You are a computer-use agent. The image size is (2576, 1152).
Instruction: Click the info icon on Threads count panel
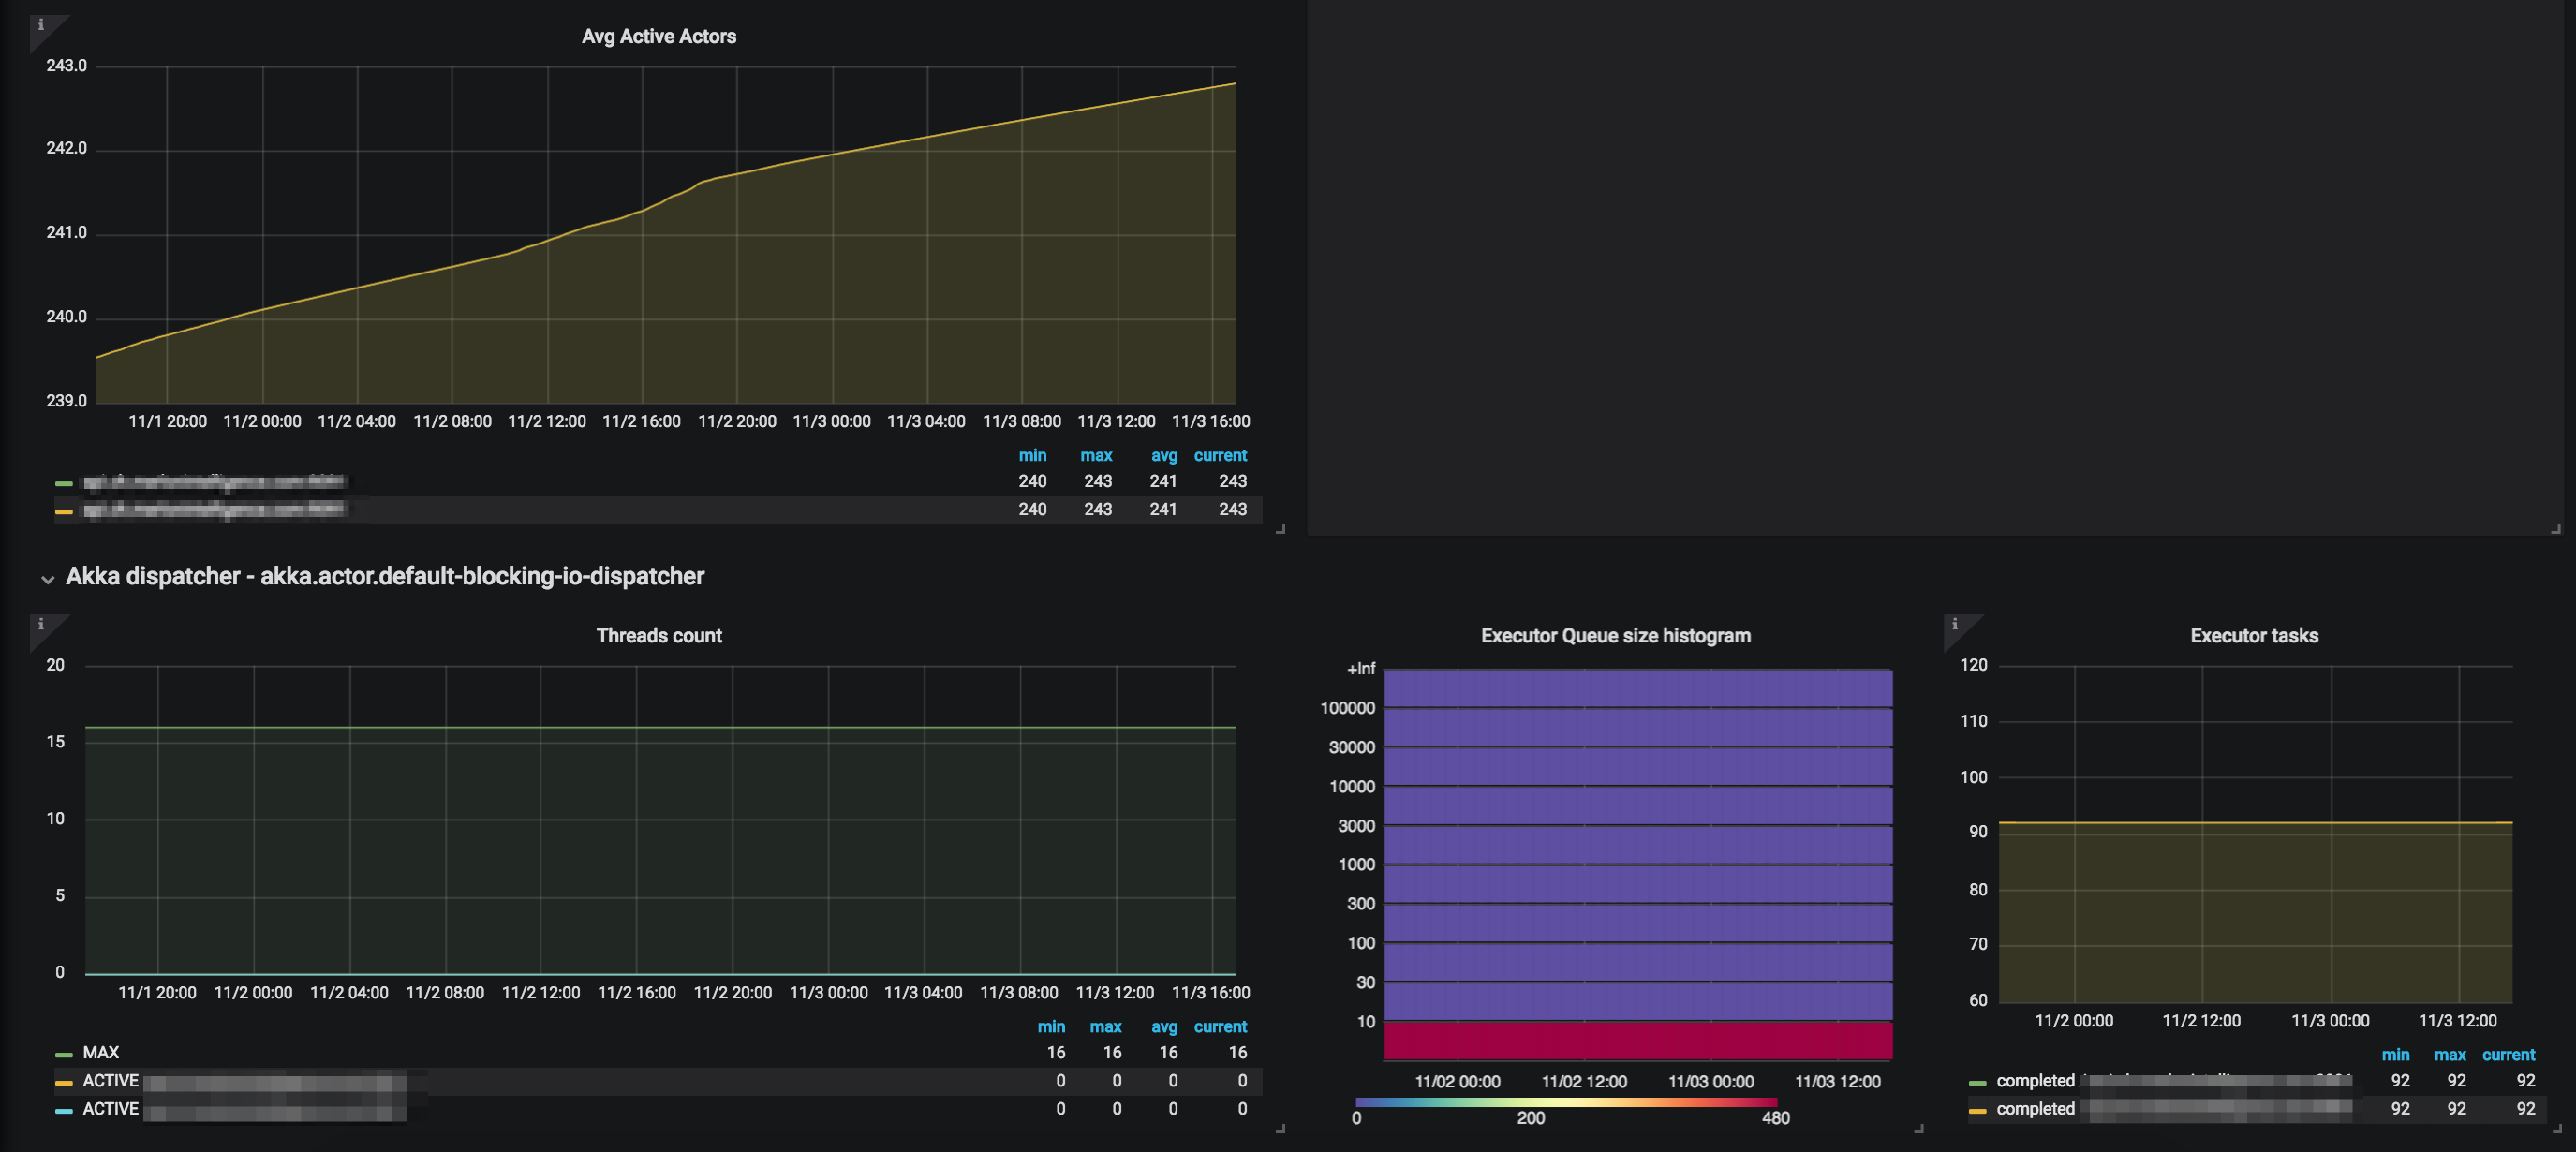click(x=41, y=624)
